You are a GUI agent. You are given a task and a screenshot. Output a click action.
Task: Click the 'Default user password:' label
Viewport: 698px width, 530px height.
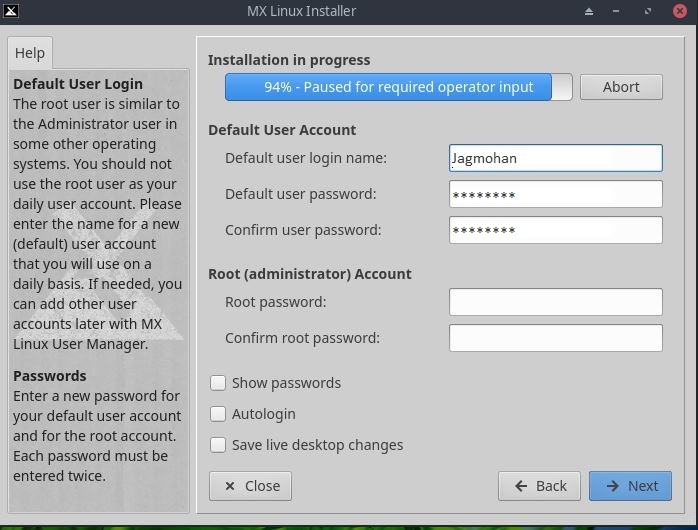[300, 194]
